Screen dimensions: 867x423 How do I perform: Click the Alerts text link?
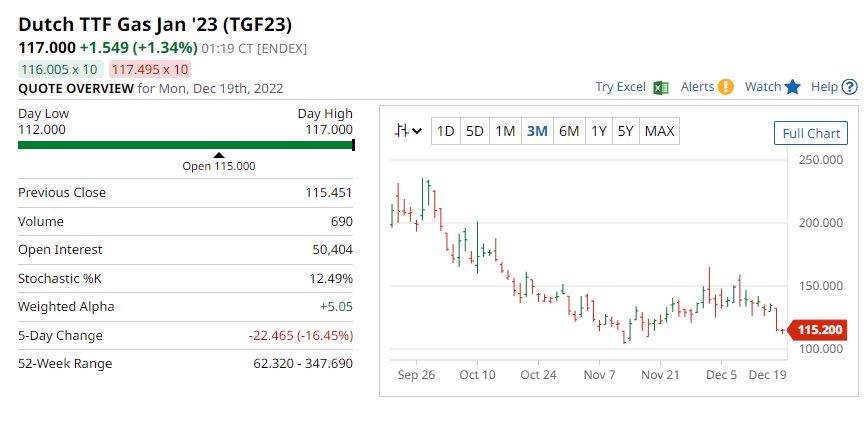pos(697,87)
